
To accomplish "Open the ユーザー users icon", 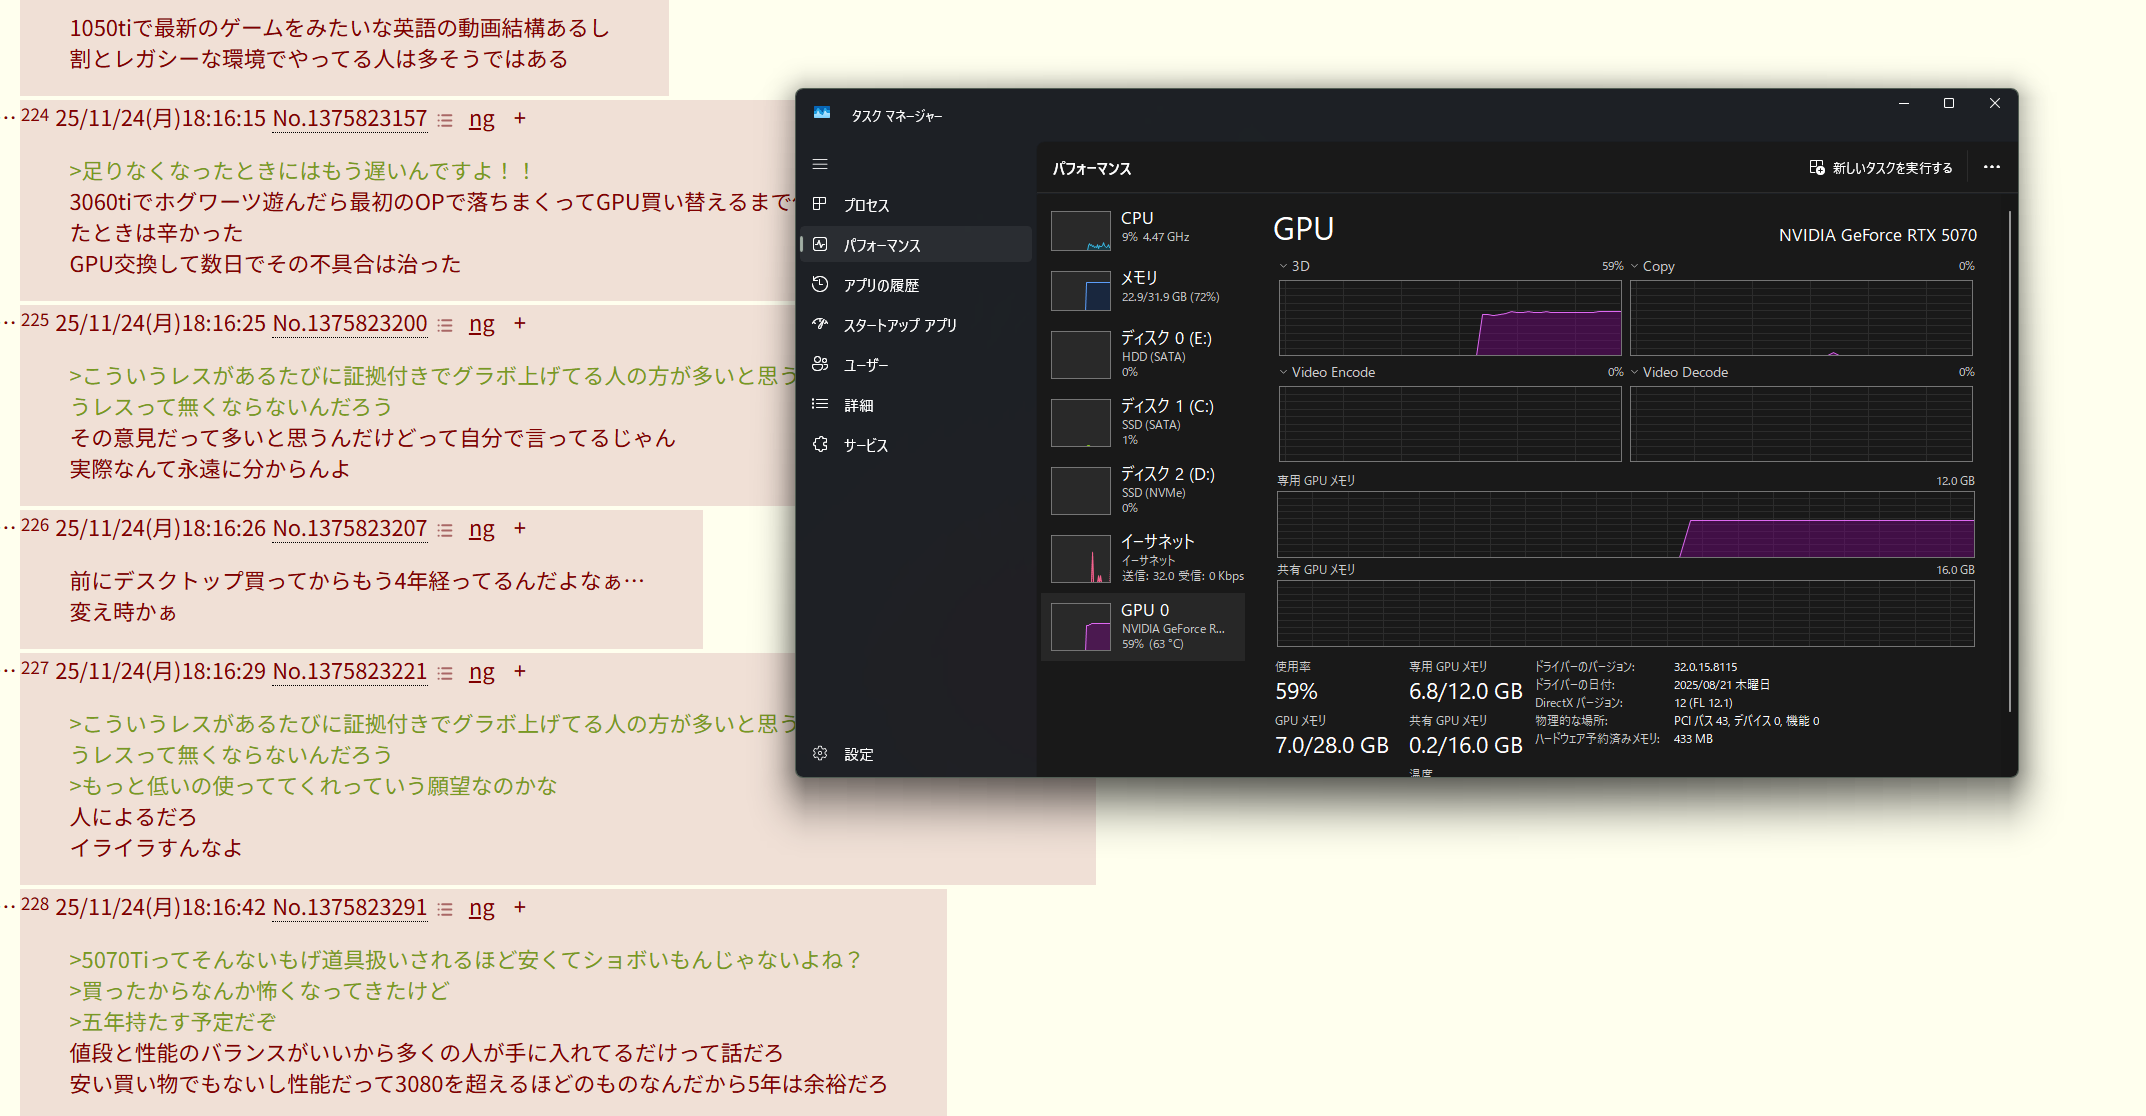I will click(820, 364).
